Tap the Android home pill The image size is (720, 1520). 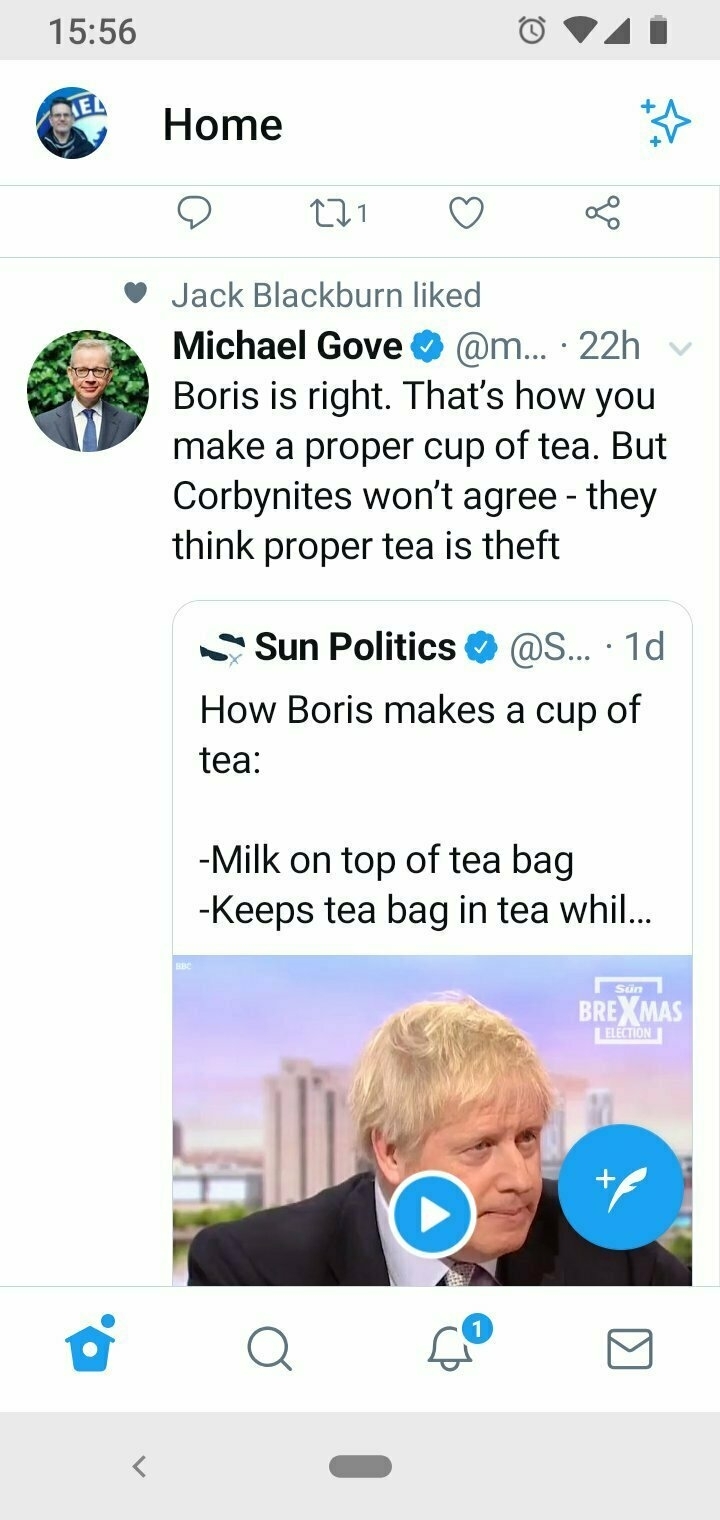coord(360,1466)
